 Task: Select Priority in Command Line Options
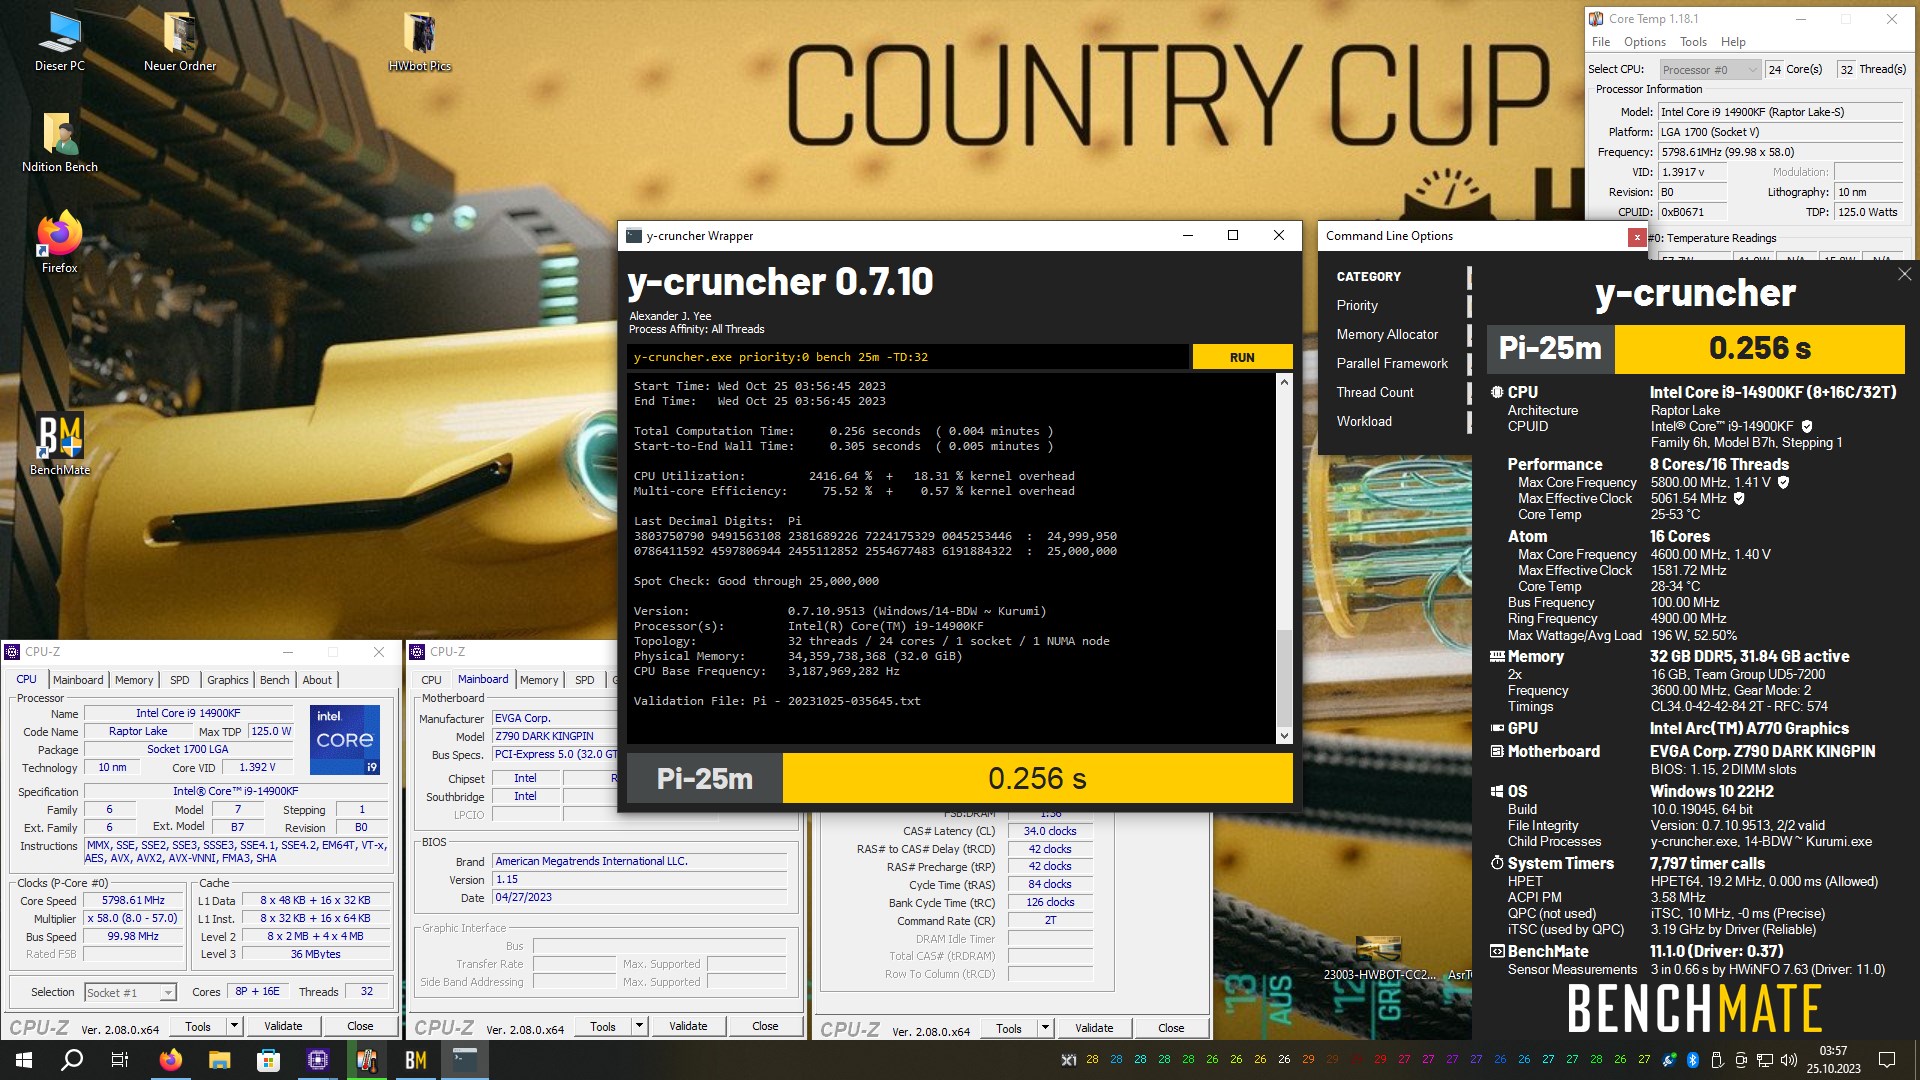click(x=1357, y=305)
